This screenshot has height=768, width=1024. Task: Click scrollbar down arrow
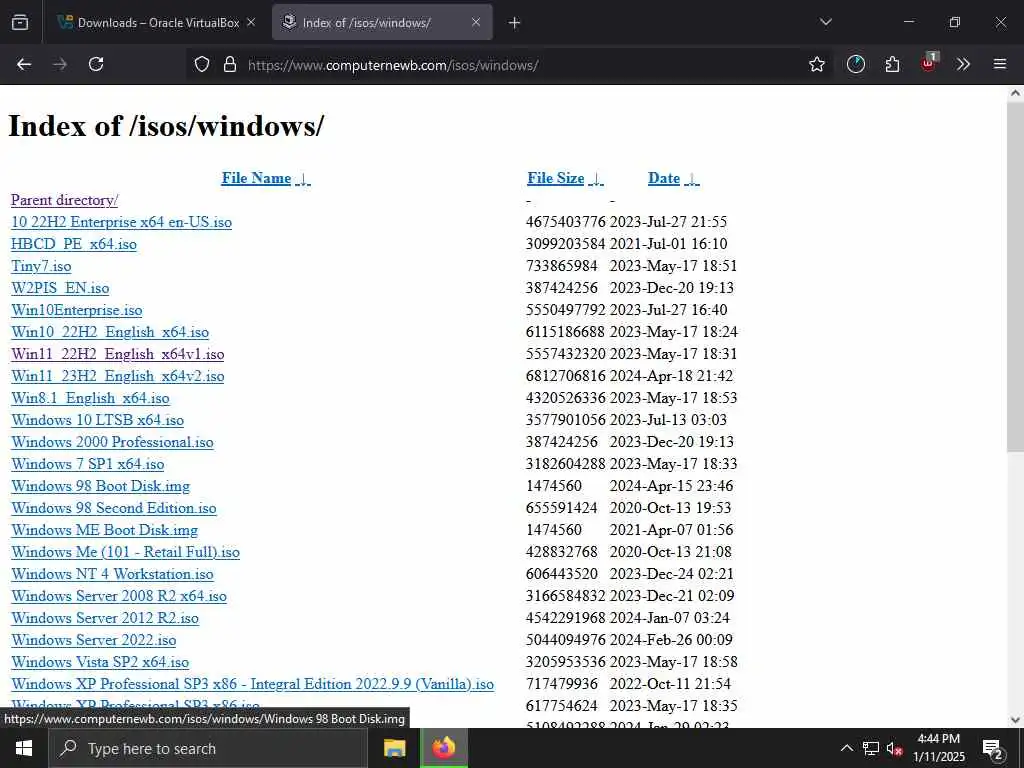[x=1015, y=720]
